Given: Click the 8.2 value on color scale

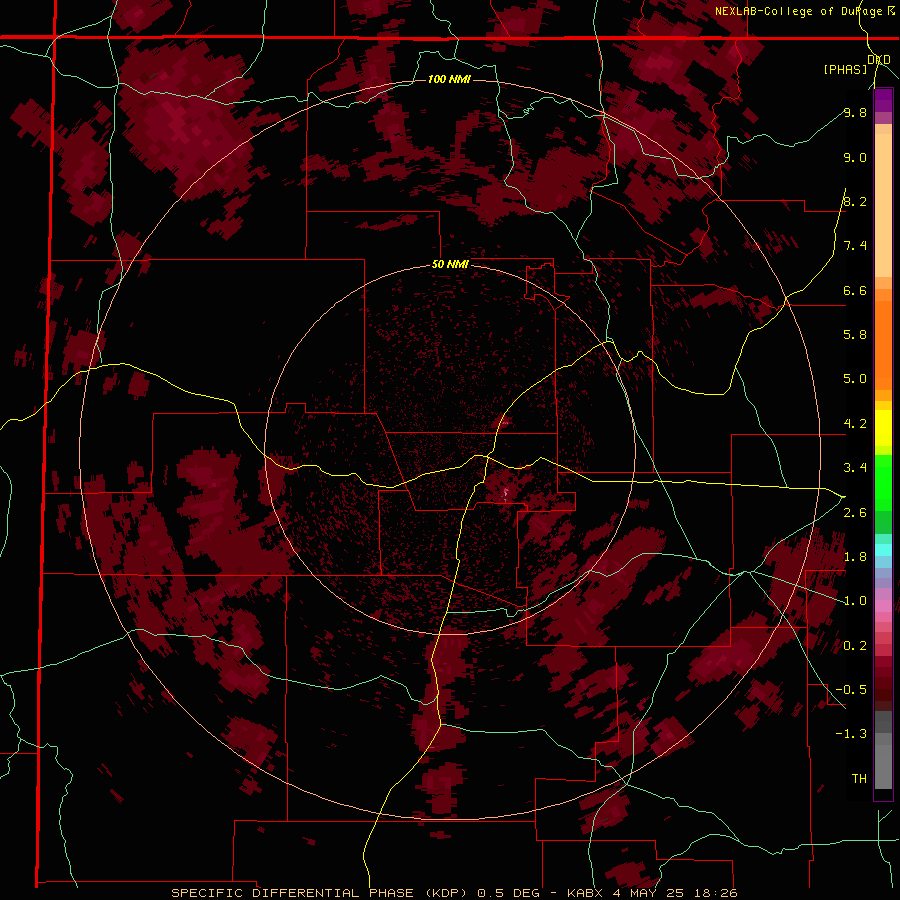Looking at the screenshot, I should coord(855,201).
